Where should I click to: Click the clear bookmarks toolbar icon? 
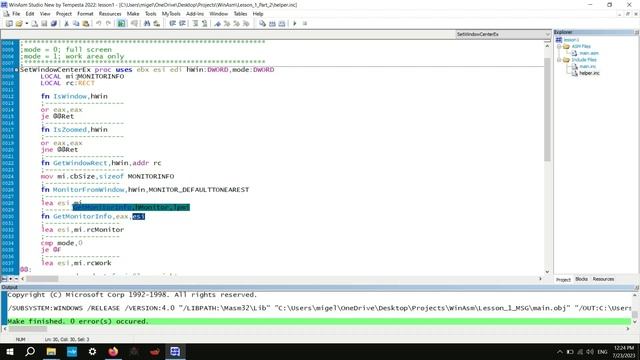pos(246,24)
